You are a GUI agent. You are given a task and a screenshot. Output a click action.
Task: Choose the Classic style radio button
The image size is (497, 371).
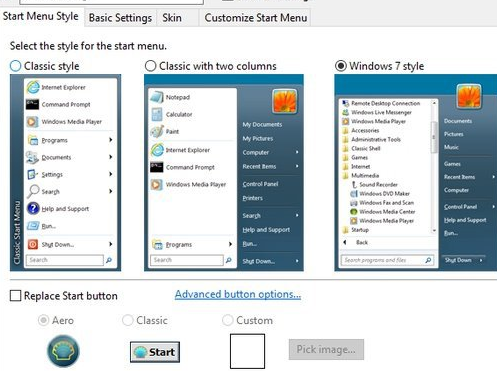pyautogui.click(x=16, y=66)
